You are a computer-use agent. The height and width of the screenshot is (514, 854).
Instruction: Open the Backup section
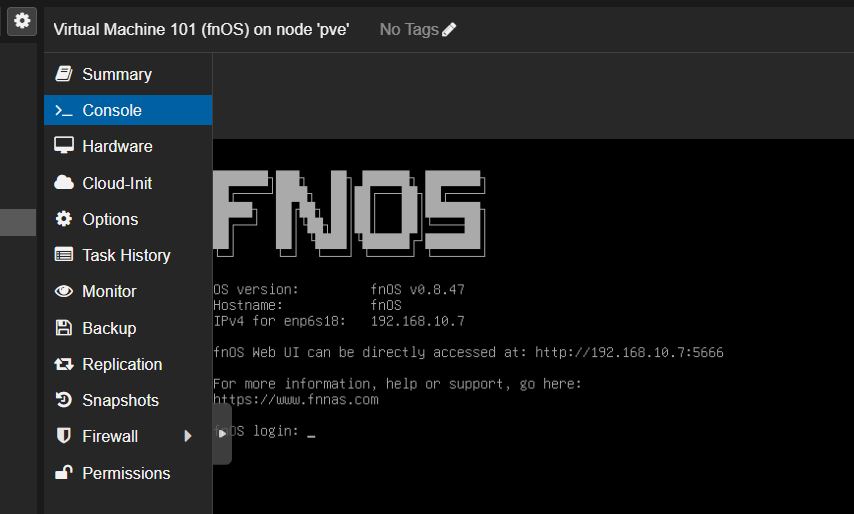click(128, 328)
